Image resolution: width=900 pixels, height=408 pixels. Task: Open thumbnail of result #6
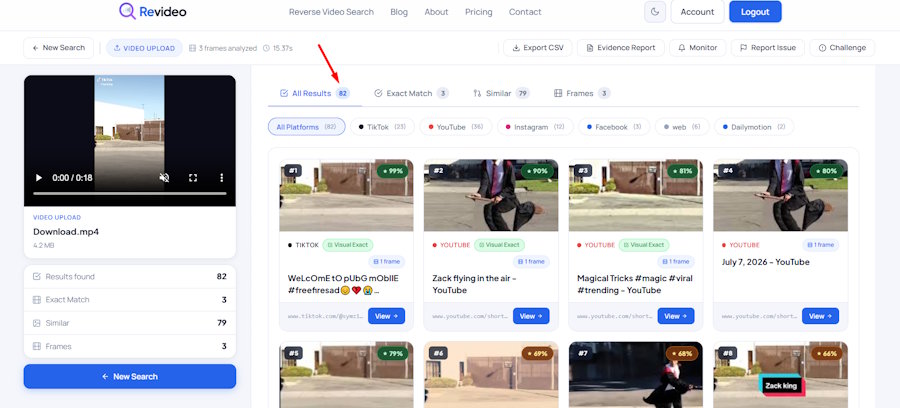491,375
